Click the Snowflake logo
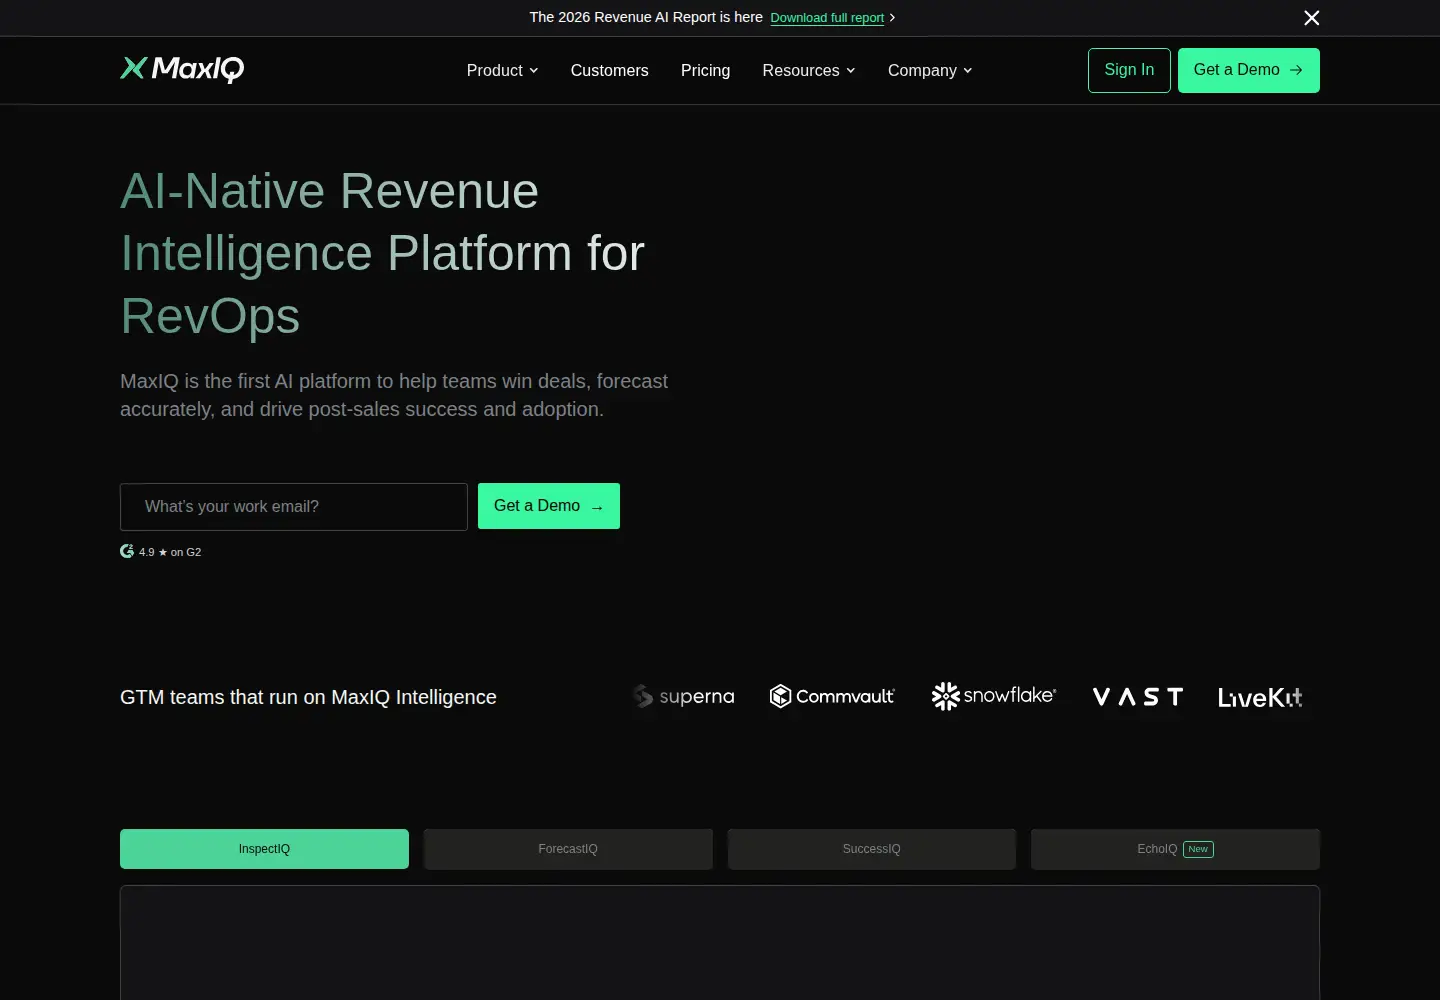Viewport: 1440px width, 1000px height. click(994, 696)
